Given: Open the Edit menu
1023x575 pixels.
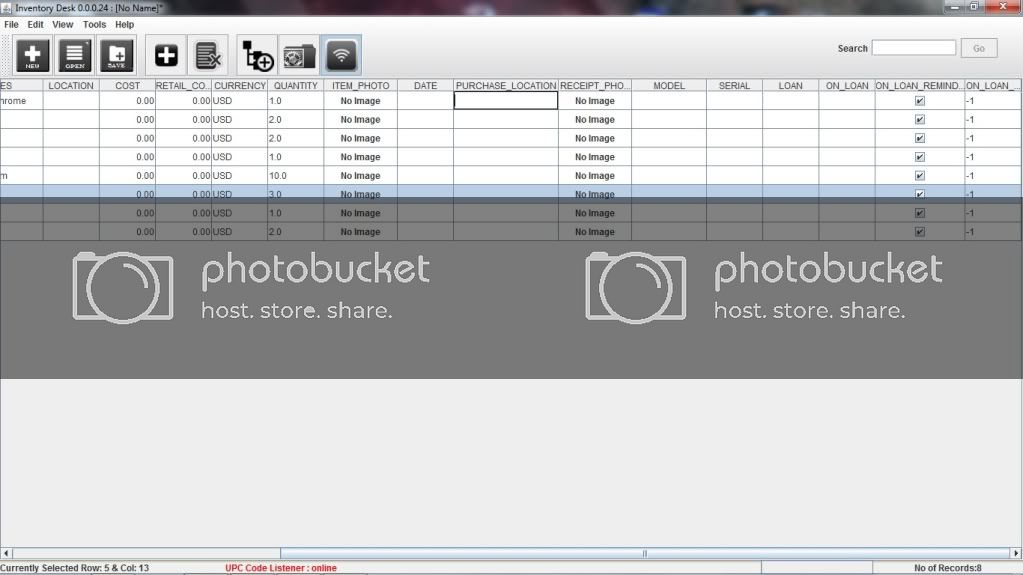Looking at the screenshot, I should point(35,25).
